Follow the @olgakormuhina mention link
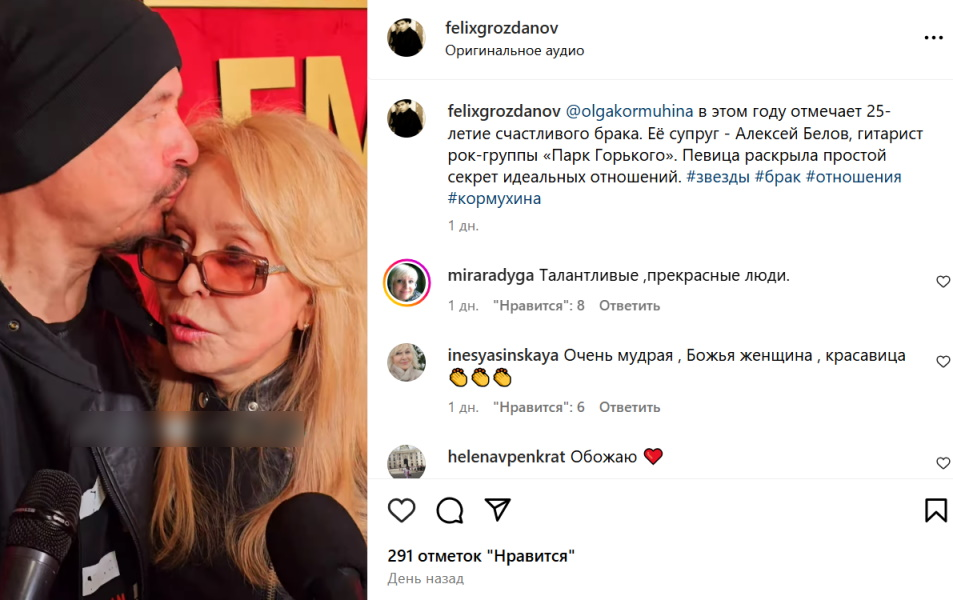 pyautogui.click(x=629, y=112)
